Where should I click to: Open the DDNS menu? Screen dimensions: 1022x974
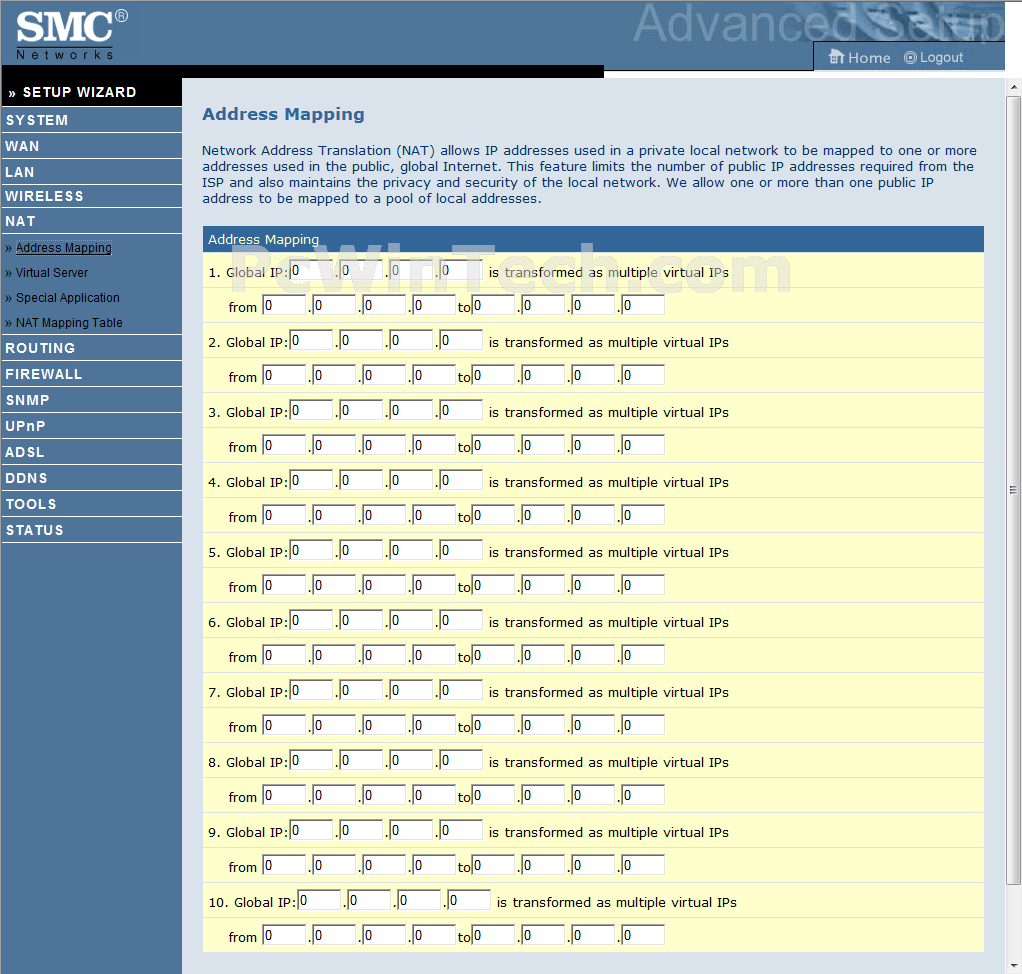(91, 478)
